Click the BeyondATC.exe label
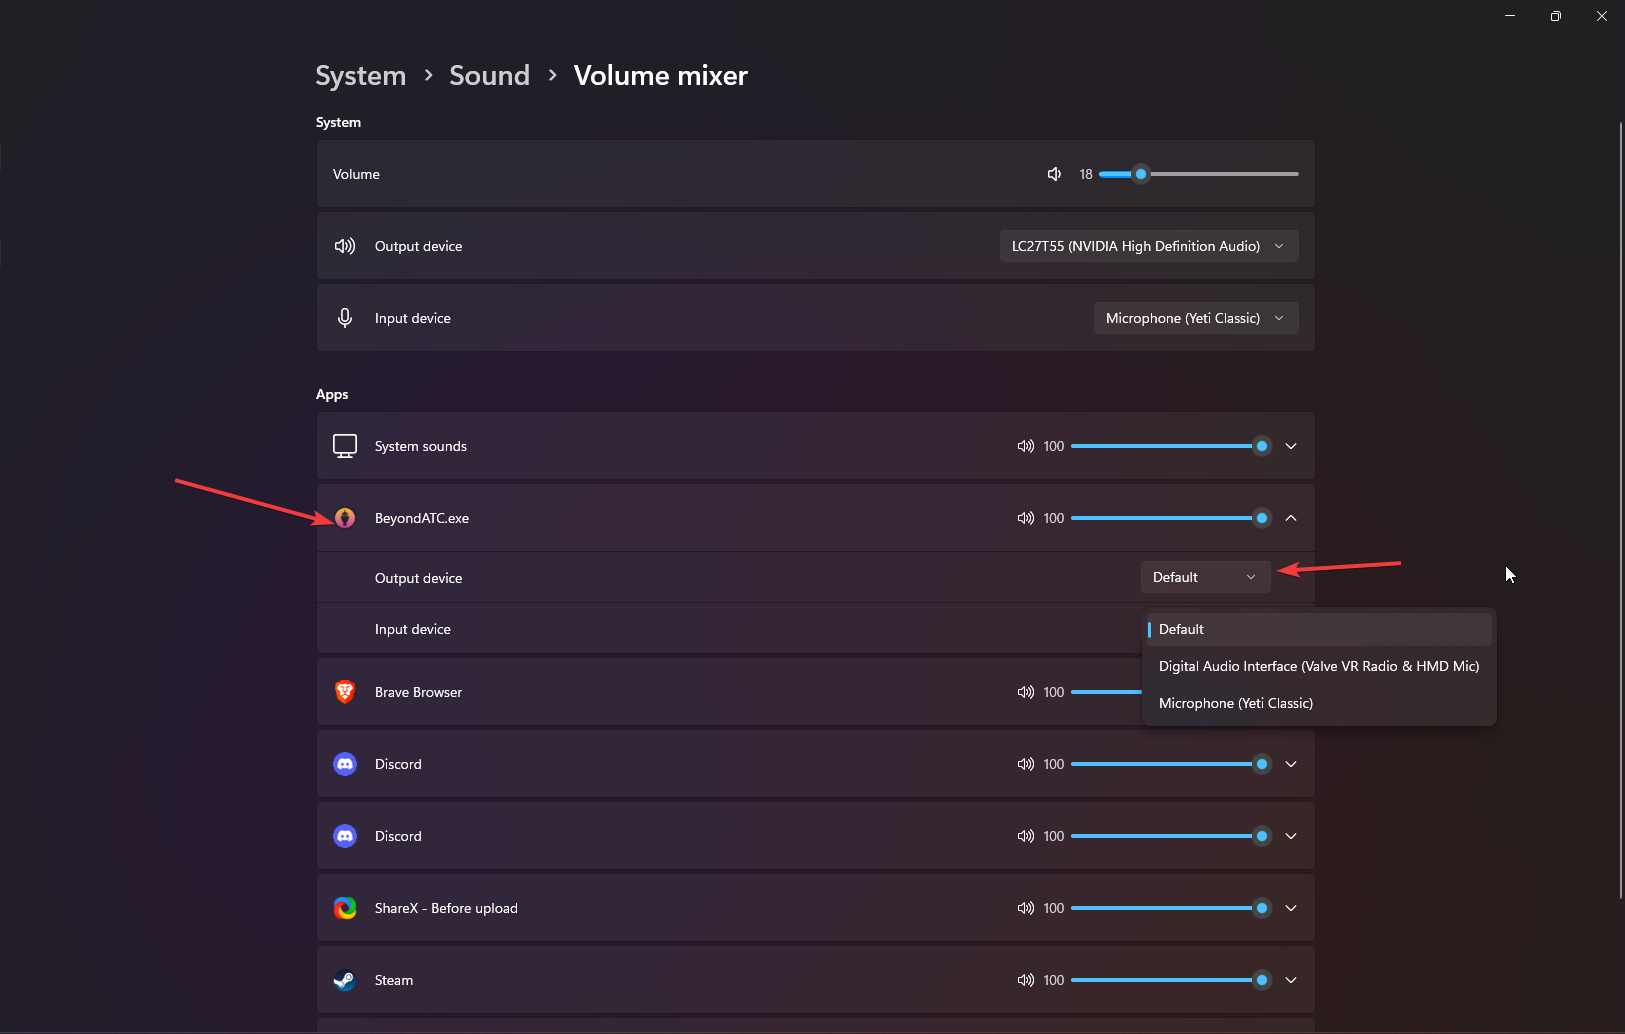The width and height of the screenshot is (1625, 1034). click(422, 518)
